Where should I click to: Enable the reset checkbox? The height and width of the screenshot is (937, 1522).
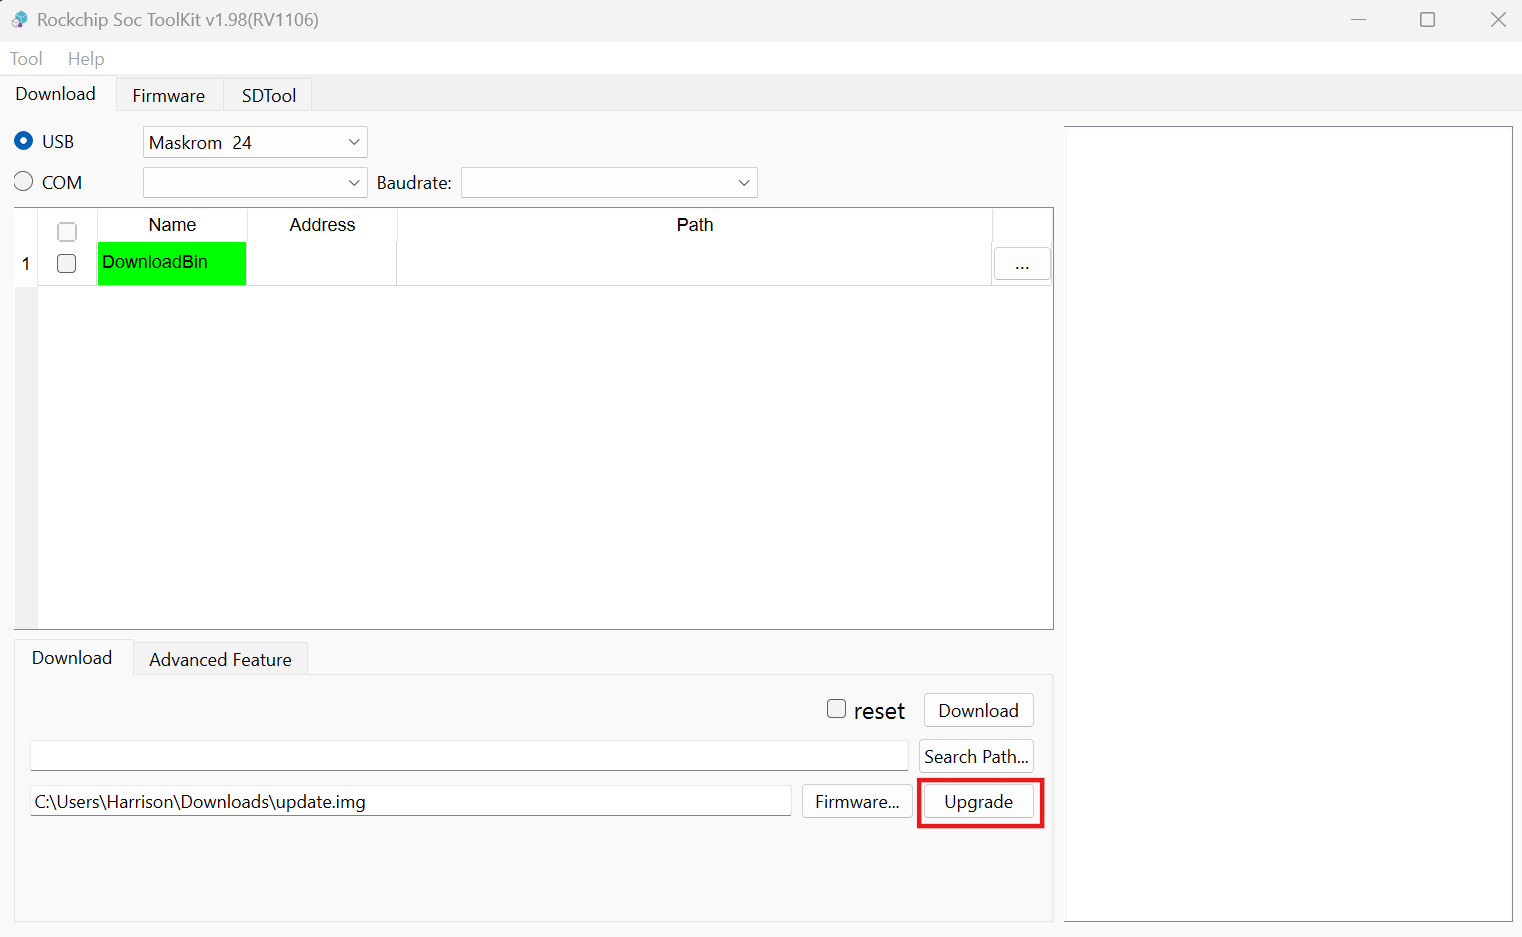(x=837, y=709)
